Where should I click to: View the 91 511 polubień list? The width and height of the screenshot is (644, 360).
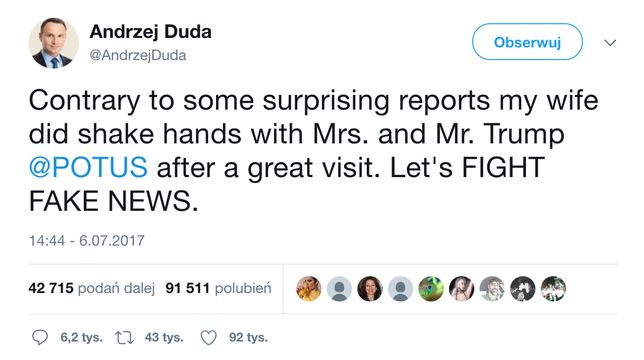(x=218, y=288)
